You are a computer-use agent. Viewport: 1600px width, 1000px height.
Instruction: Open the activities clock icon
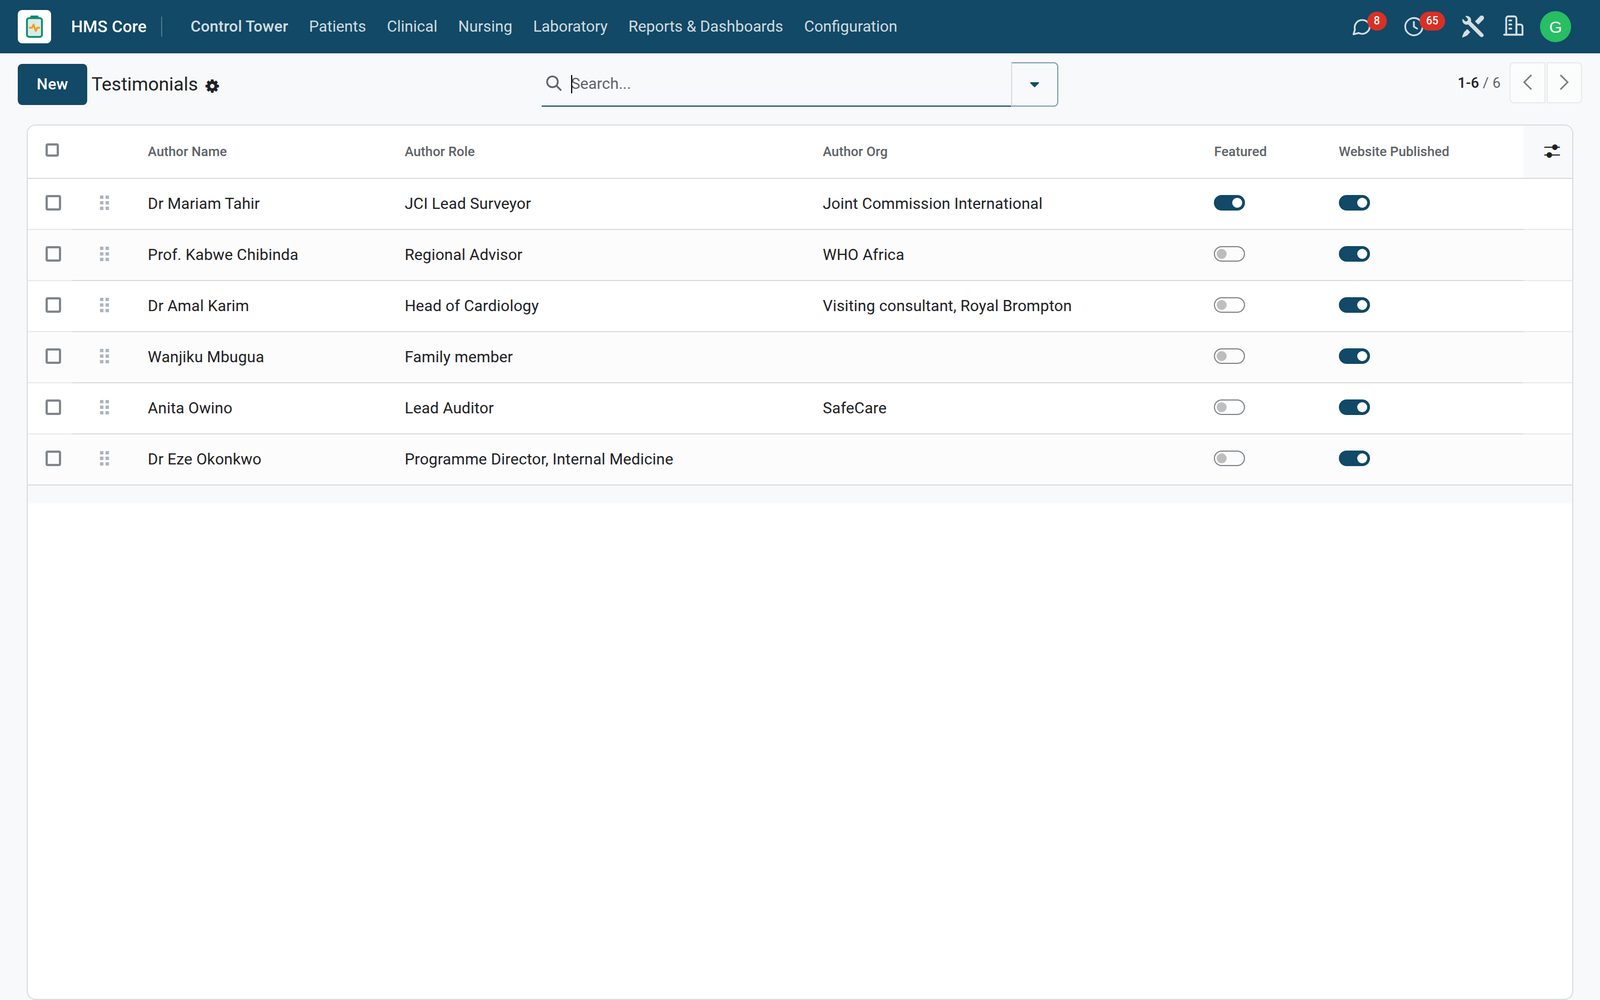(1413, 27)
